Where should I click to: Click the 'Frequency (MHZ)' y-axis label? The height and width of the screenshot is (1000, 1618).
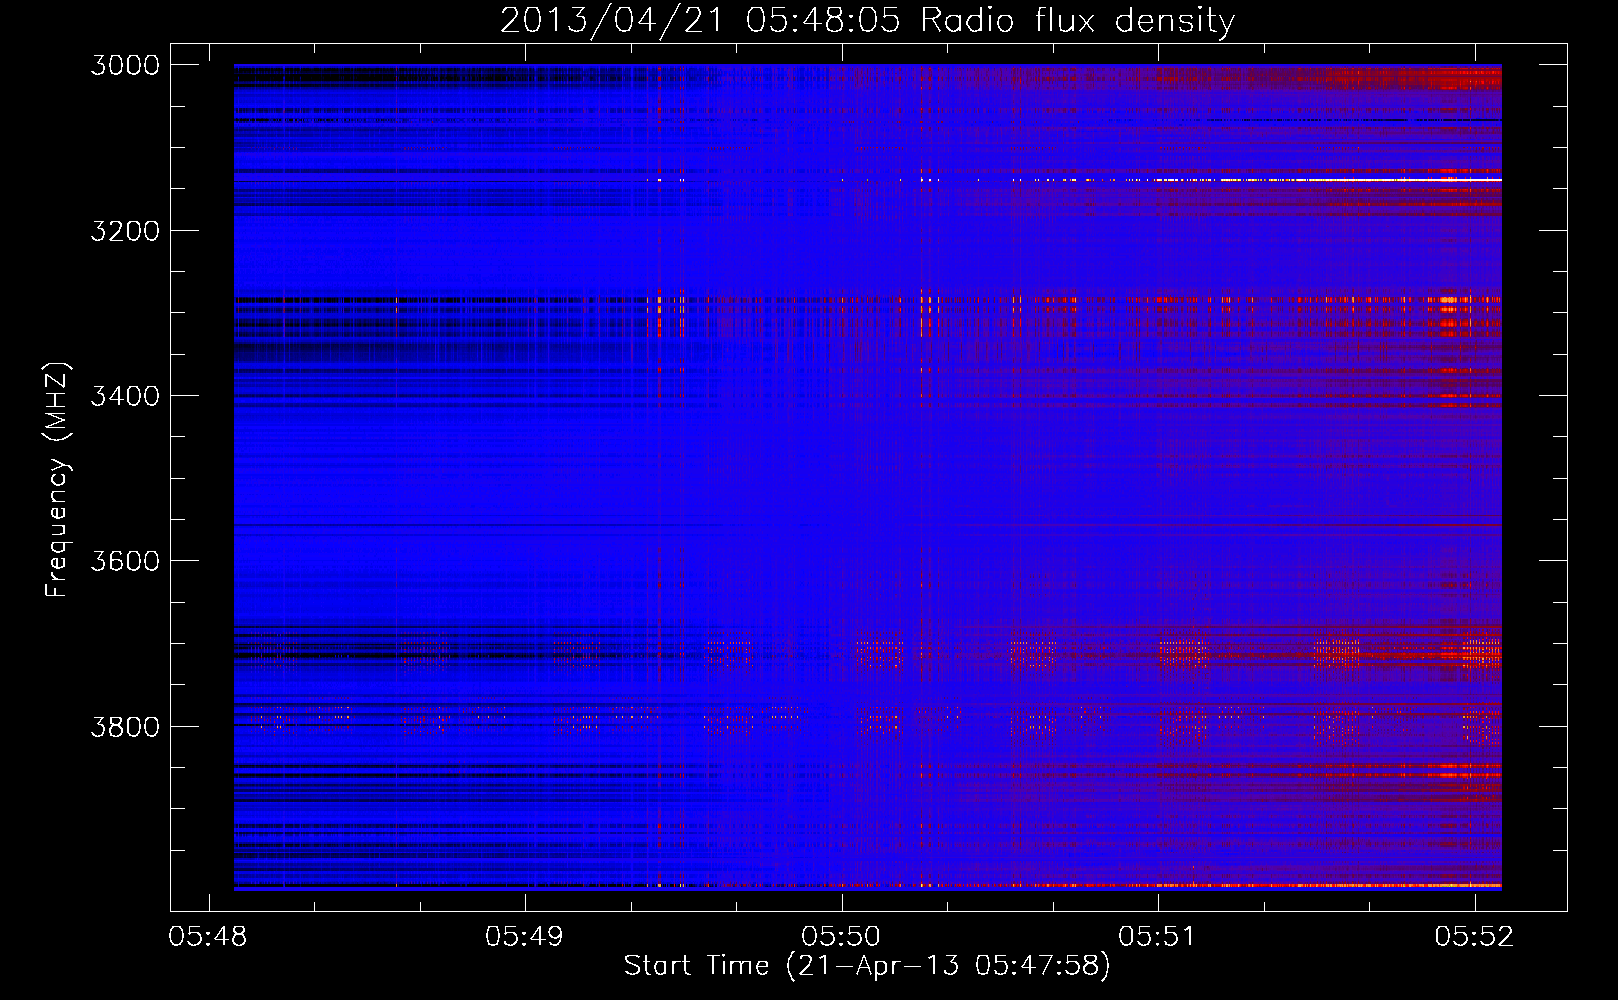pos(57,480)
